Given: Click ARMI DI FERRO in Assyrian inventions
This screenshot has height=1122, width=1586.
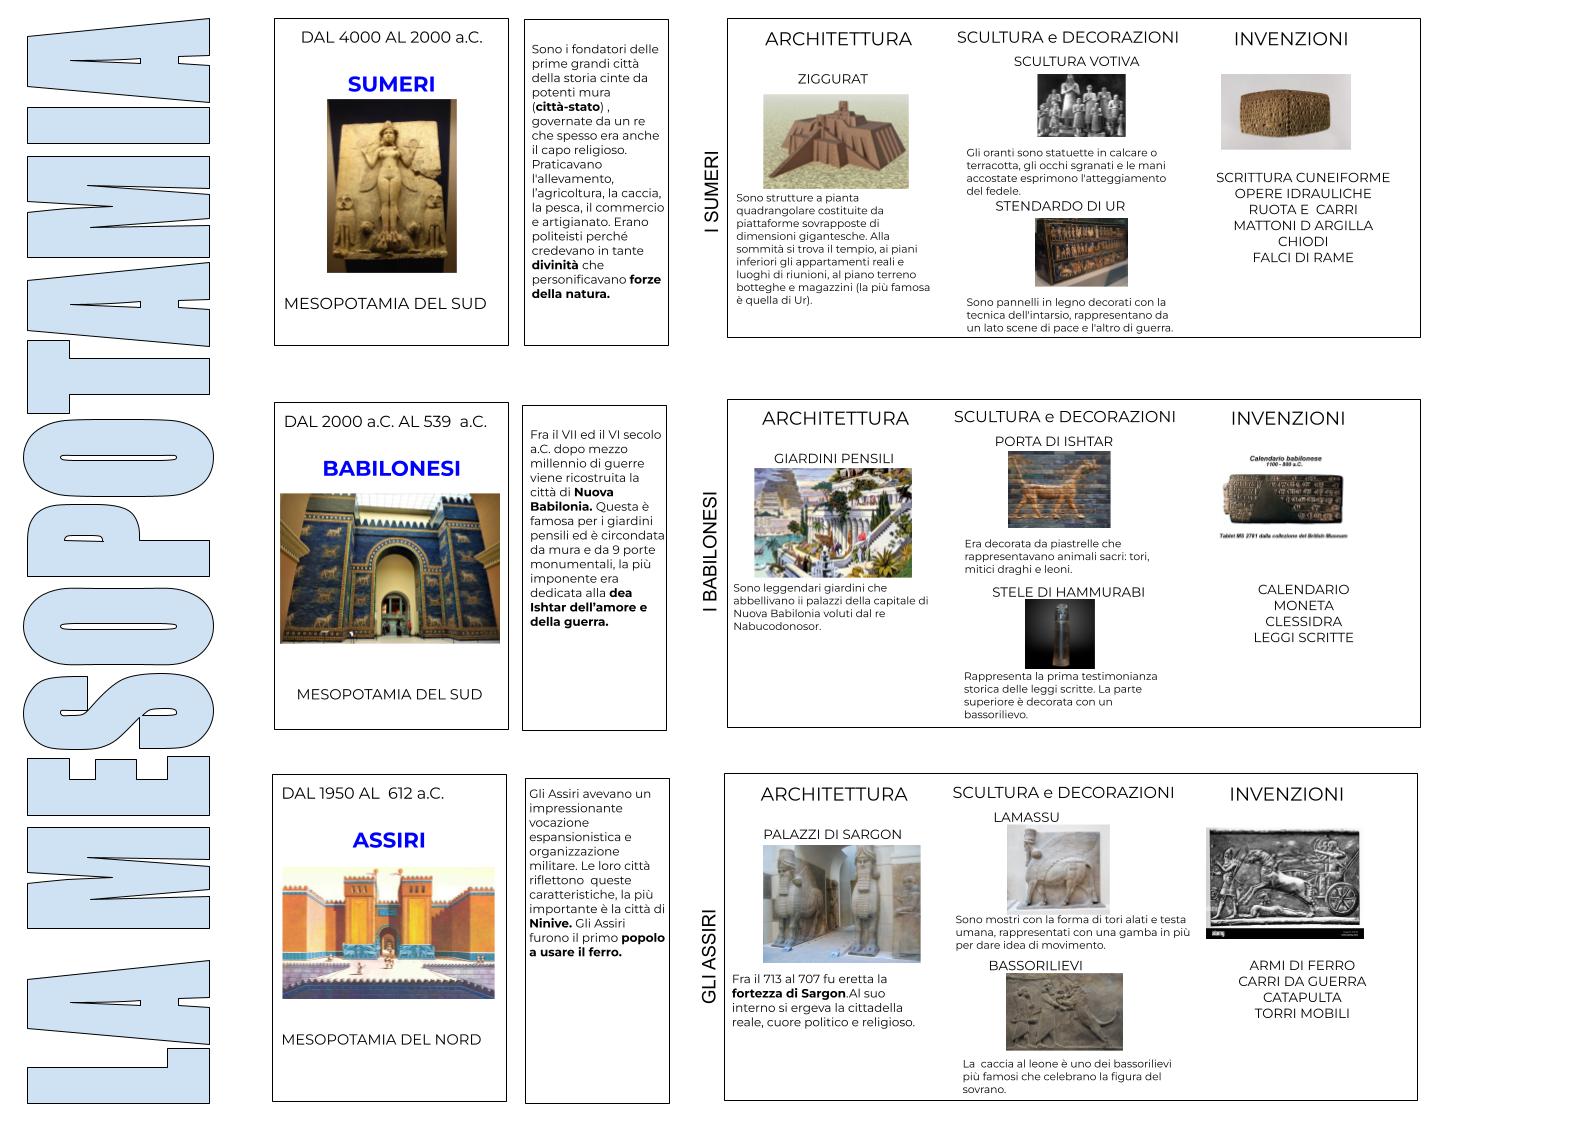Looking at the screenshot, I should 1302,965.
